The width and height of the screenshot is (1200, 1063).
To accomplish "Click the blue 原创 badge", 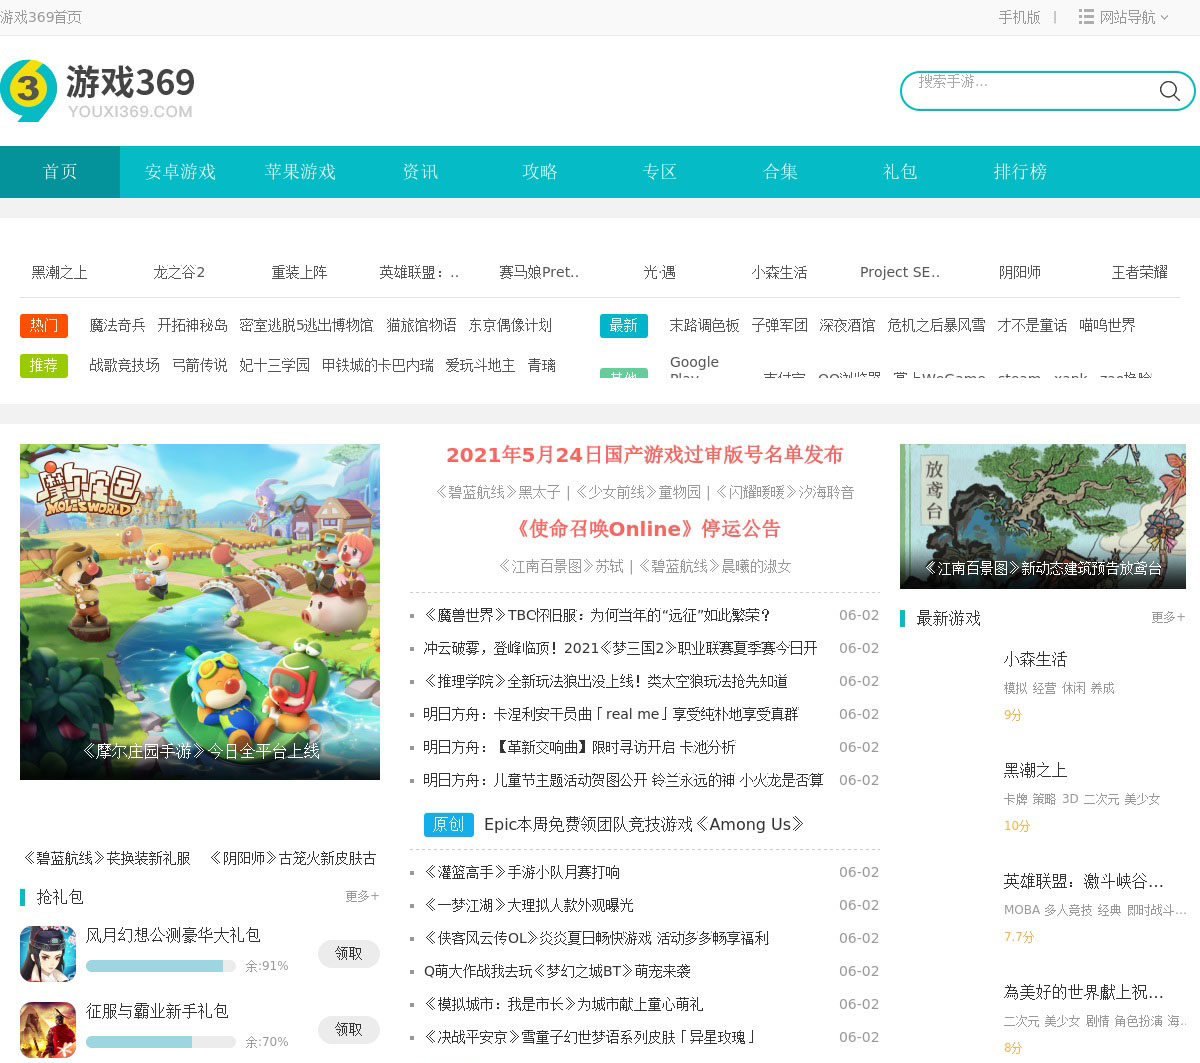I will point(448,824).
